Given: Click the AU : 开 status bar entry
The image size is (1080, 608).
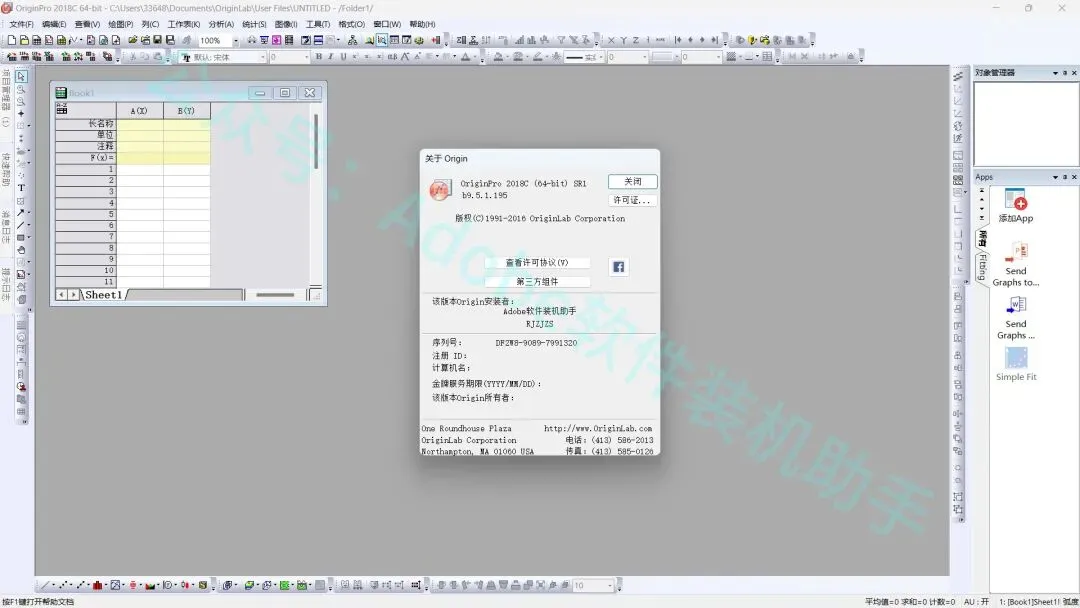Looking at the screenshot, I should pyautogui.click(x=976, y=602).
